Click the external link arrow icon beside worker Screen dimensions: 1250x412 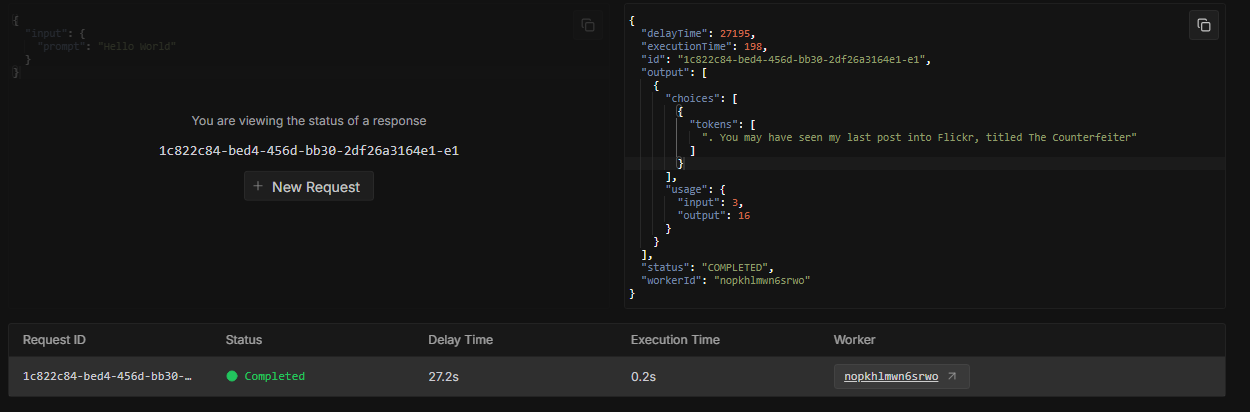coord(951,376)
